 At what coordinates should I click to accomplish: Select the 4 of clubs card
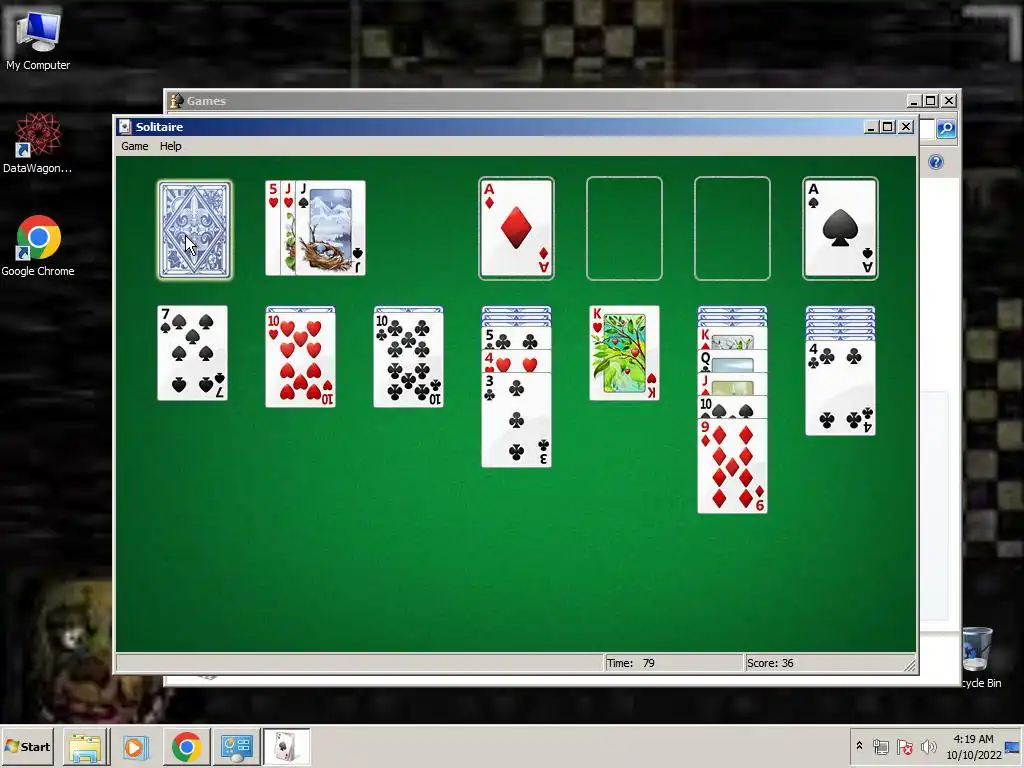pyautogui.click(x=840, y=388)
